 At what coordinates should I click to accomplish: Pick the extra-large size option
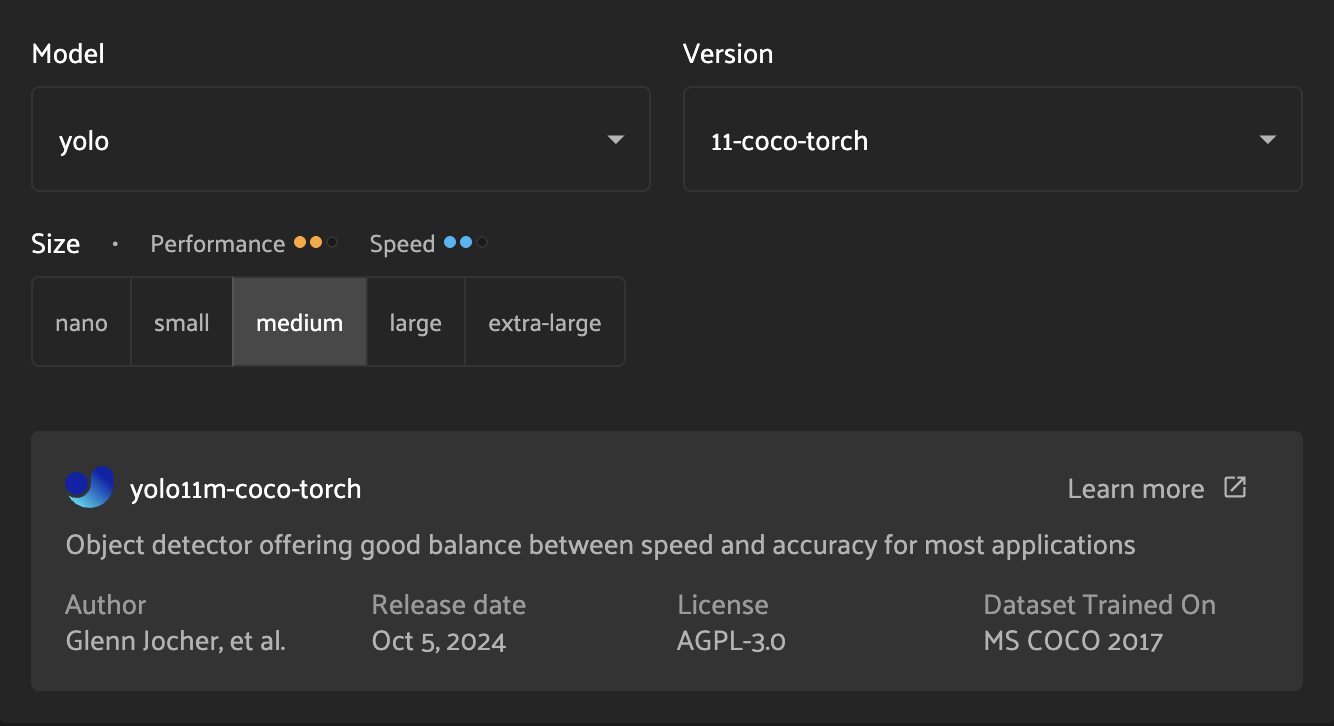coord(545,323)
